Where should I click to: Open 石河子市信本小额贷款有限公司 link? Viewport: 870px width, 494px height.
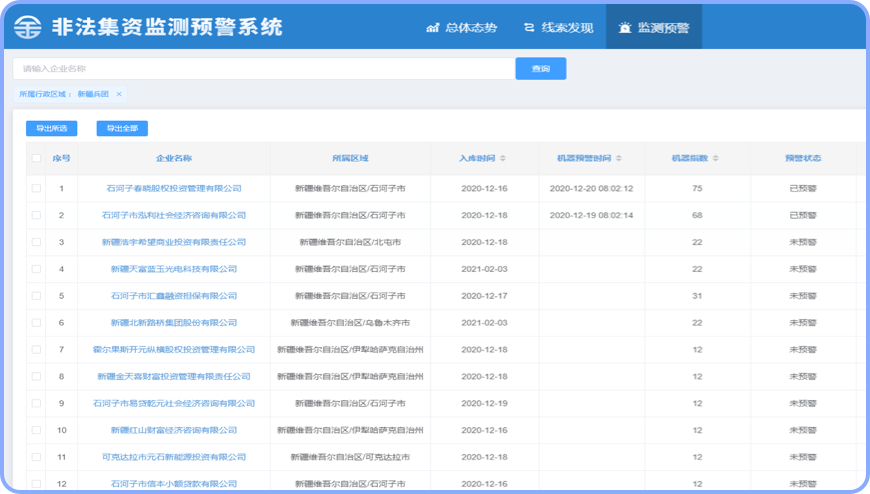pyautogui.click(x=174, y=484)
